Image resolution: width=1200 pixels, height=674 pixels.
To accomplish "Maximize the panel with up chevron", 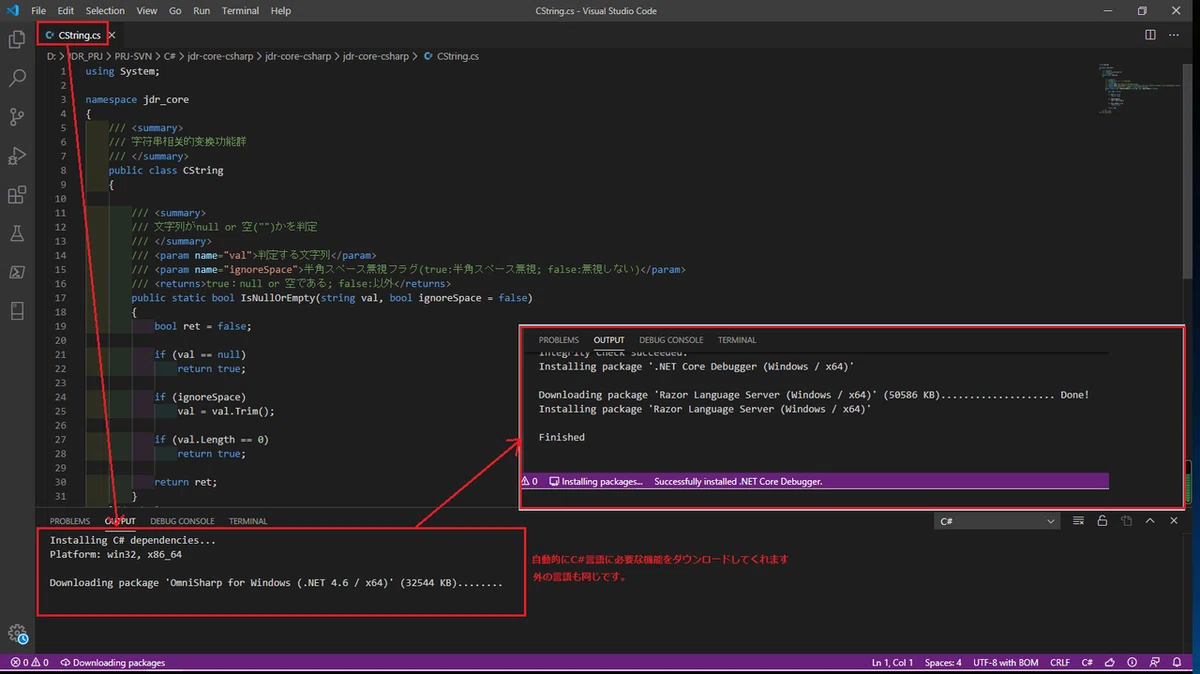I will coord(1150,521).
